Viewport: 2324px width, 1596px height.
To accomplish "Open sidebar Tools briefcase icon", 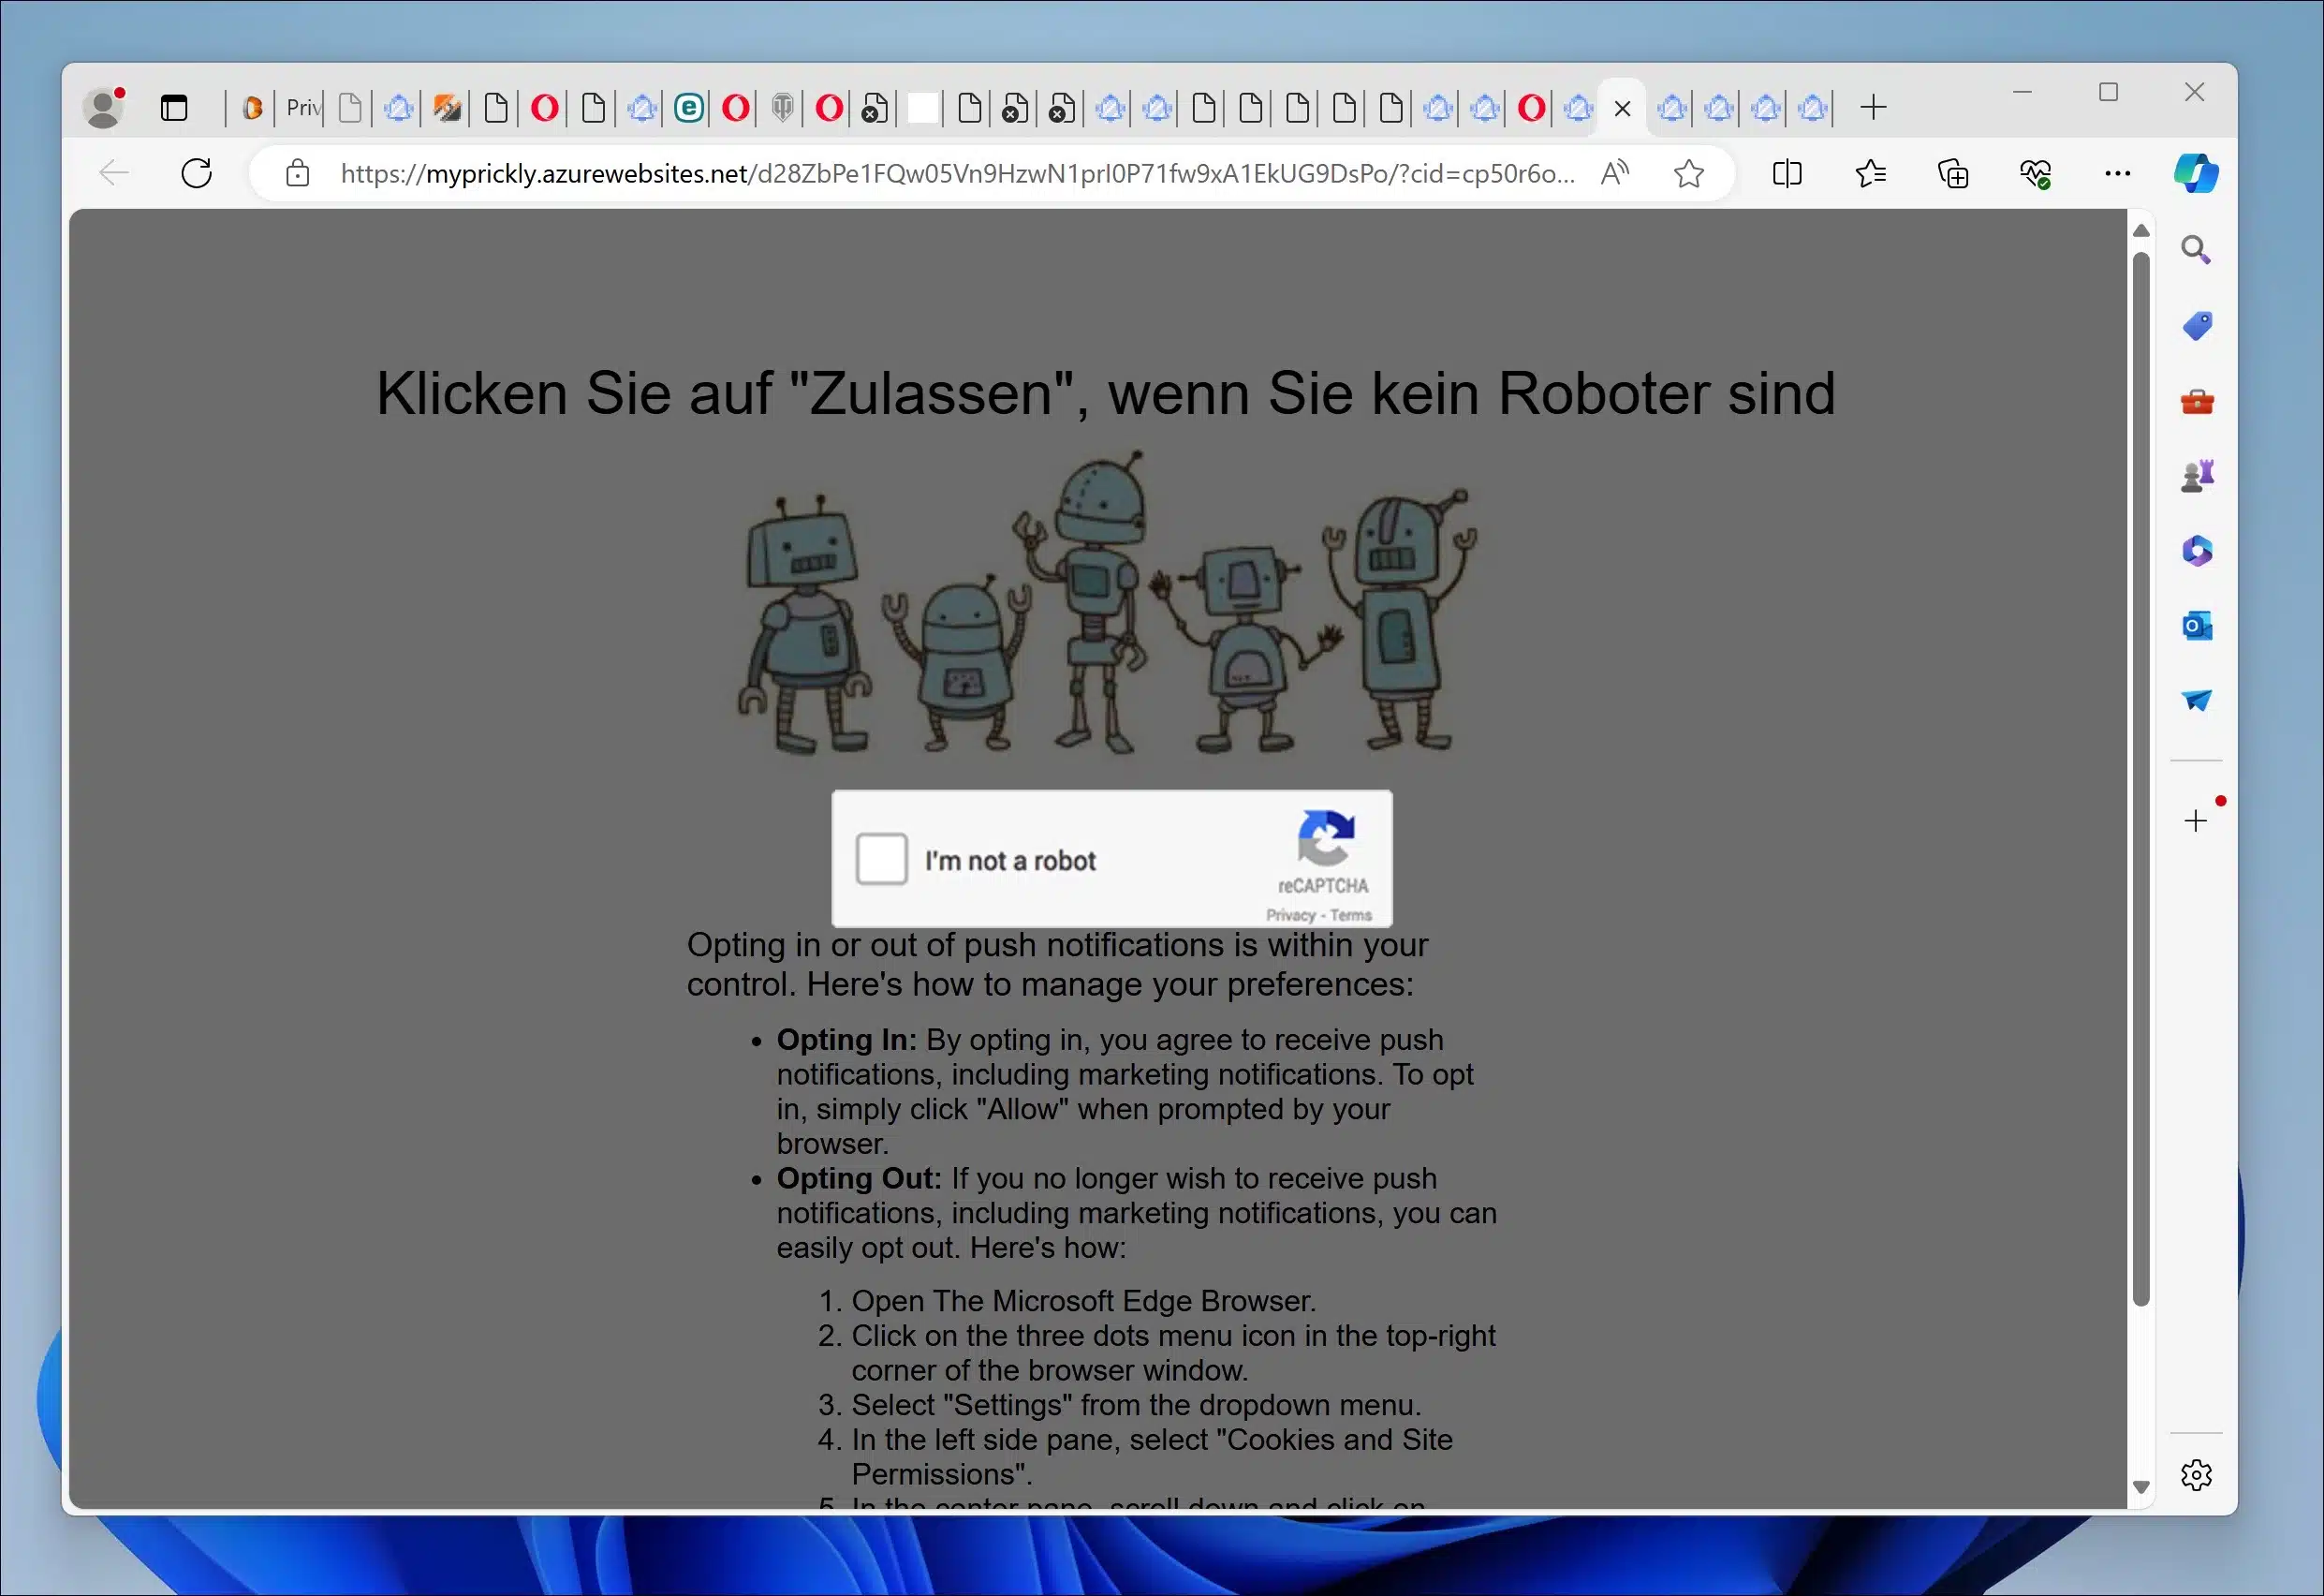I will click(x=2197, y=402).
